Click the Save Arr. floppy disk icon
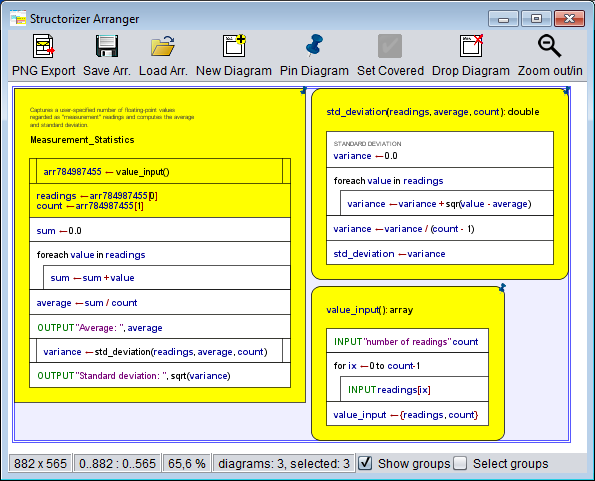This screenshot has width=595, height=481. [107, 46]
